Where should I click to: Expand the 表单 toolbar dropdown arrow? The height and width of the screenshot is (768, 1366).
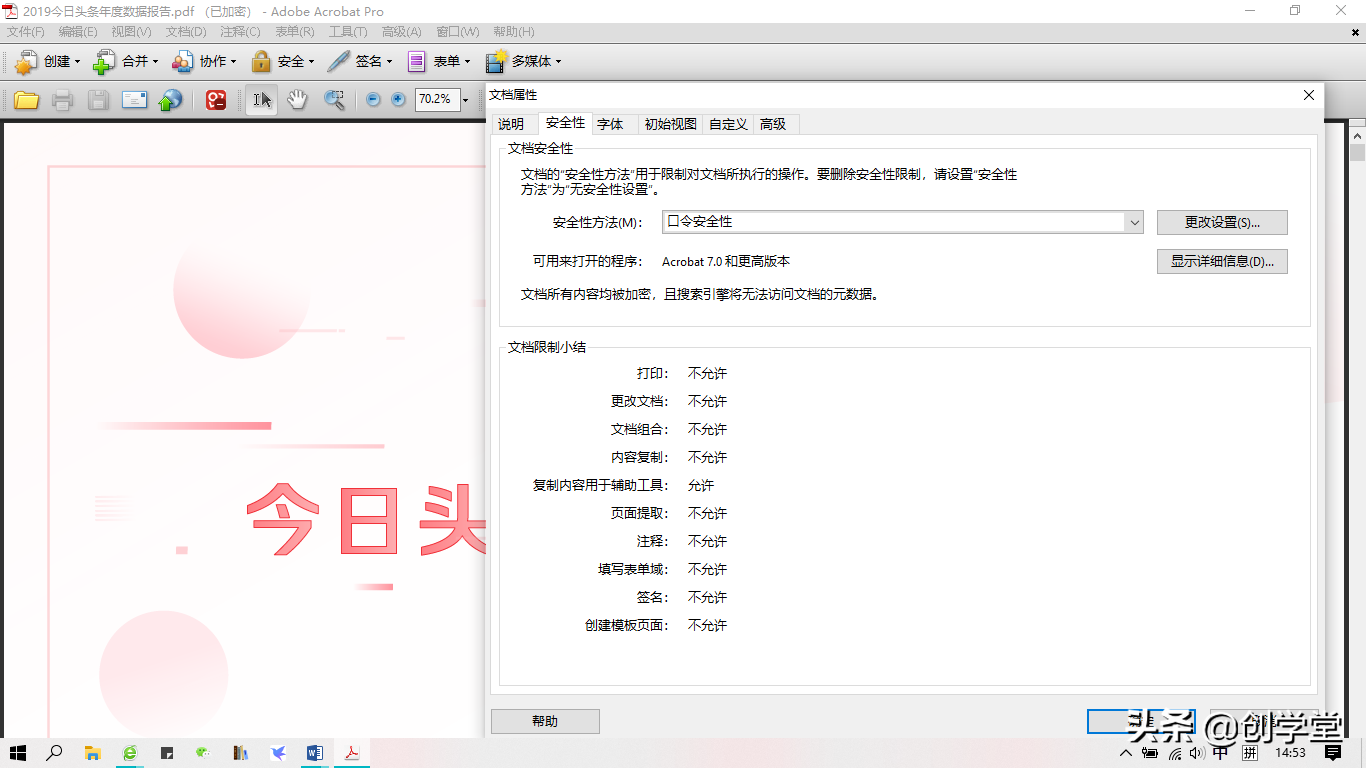pyautogui.click(x=467, y=62)
